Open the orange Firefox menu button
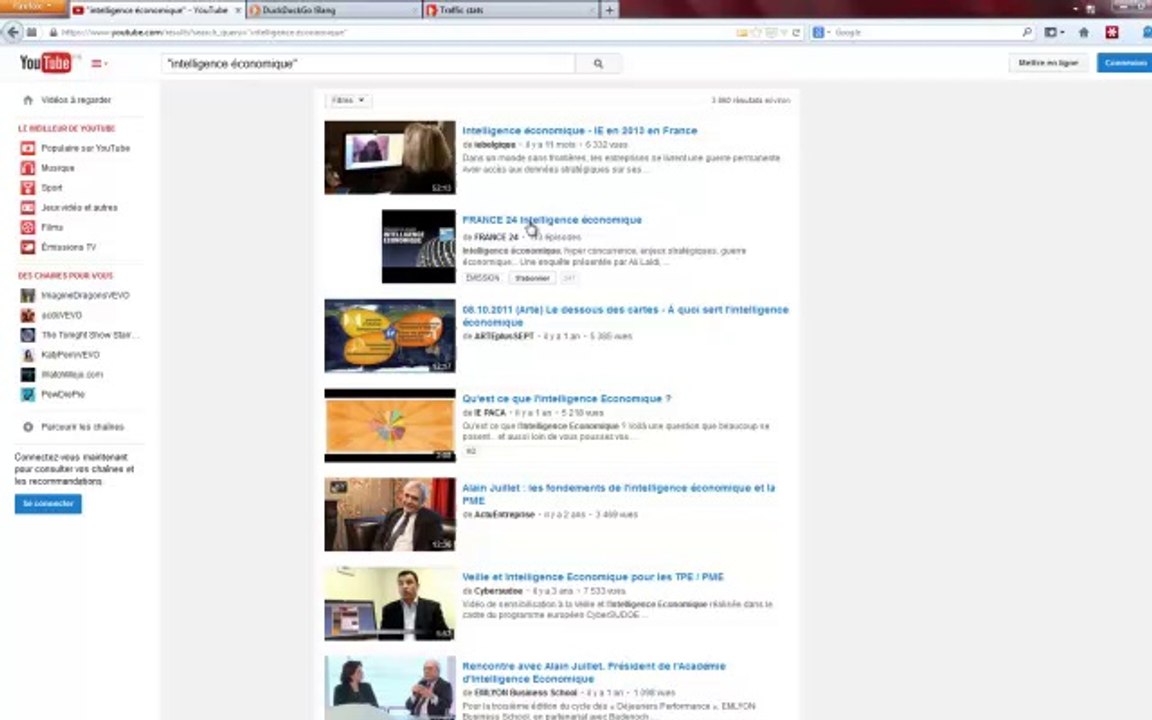 point(32,6)
